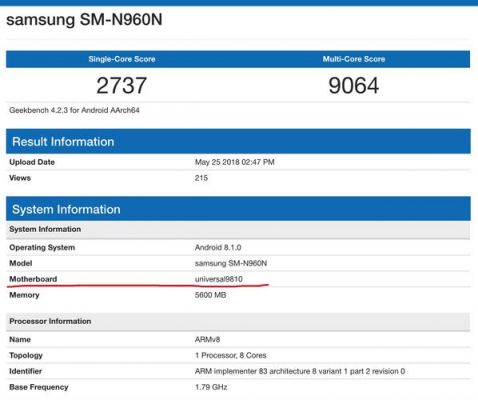Select the 5600 MB memory value

coord(211,295)
